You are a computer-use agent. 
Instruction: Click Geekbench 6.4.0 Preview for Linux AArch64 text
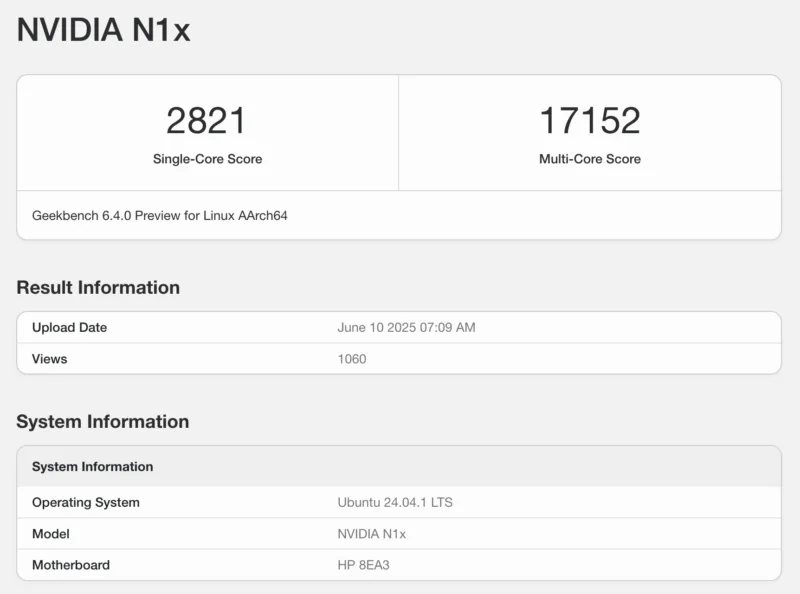pyautogui.click(x=160, y=216)
